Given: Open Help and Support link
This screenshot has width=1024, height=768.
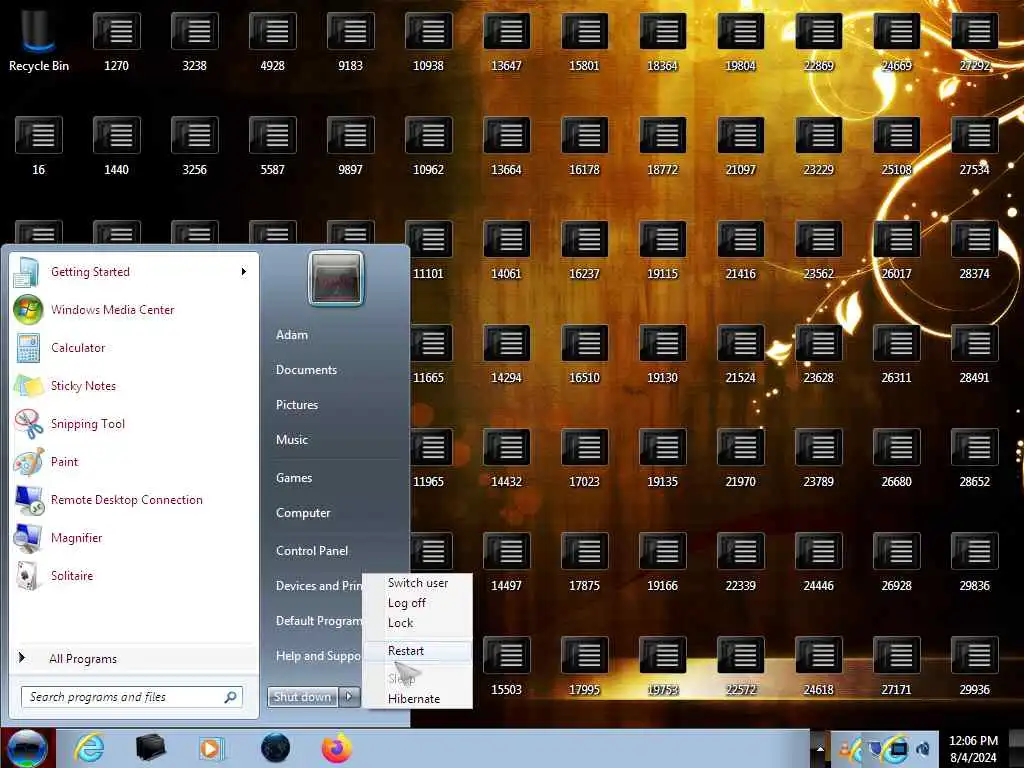Looking at the screenshot, I should (x=318, y=656).
